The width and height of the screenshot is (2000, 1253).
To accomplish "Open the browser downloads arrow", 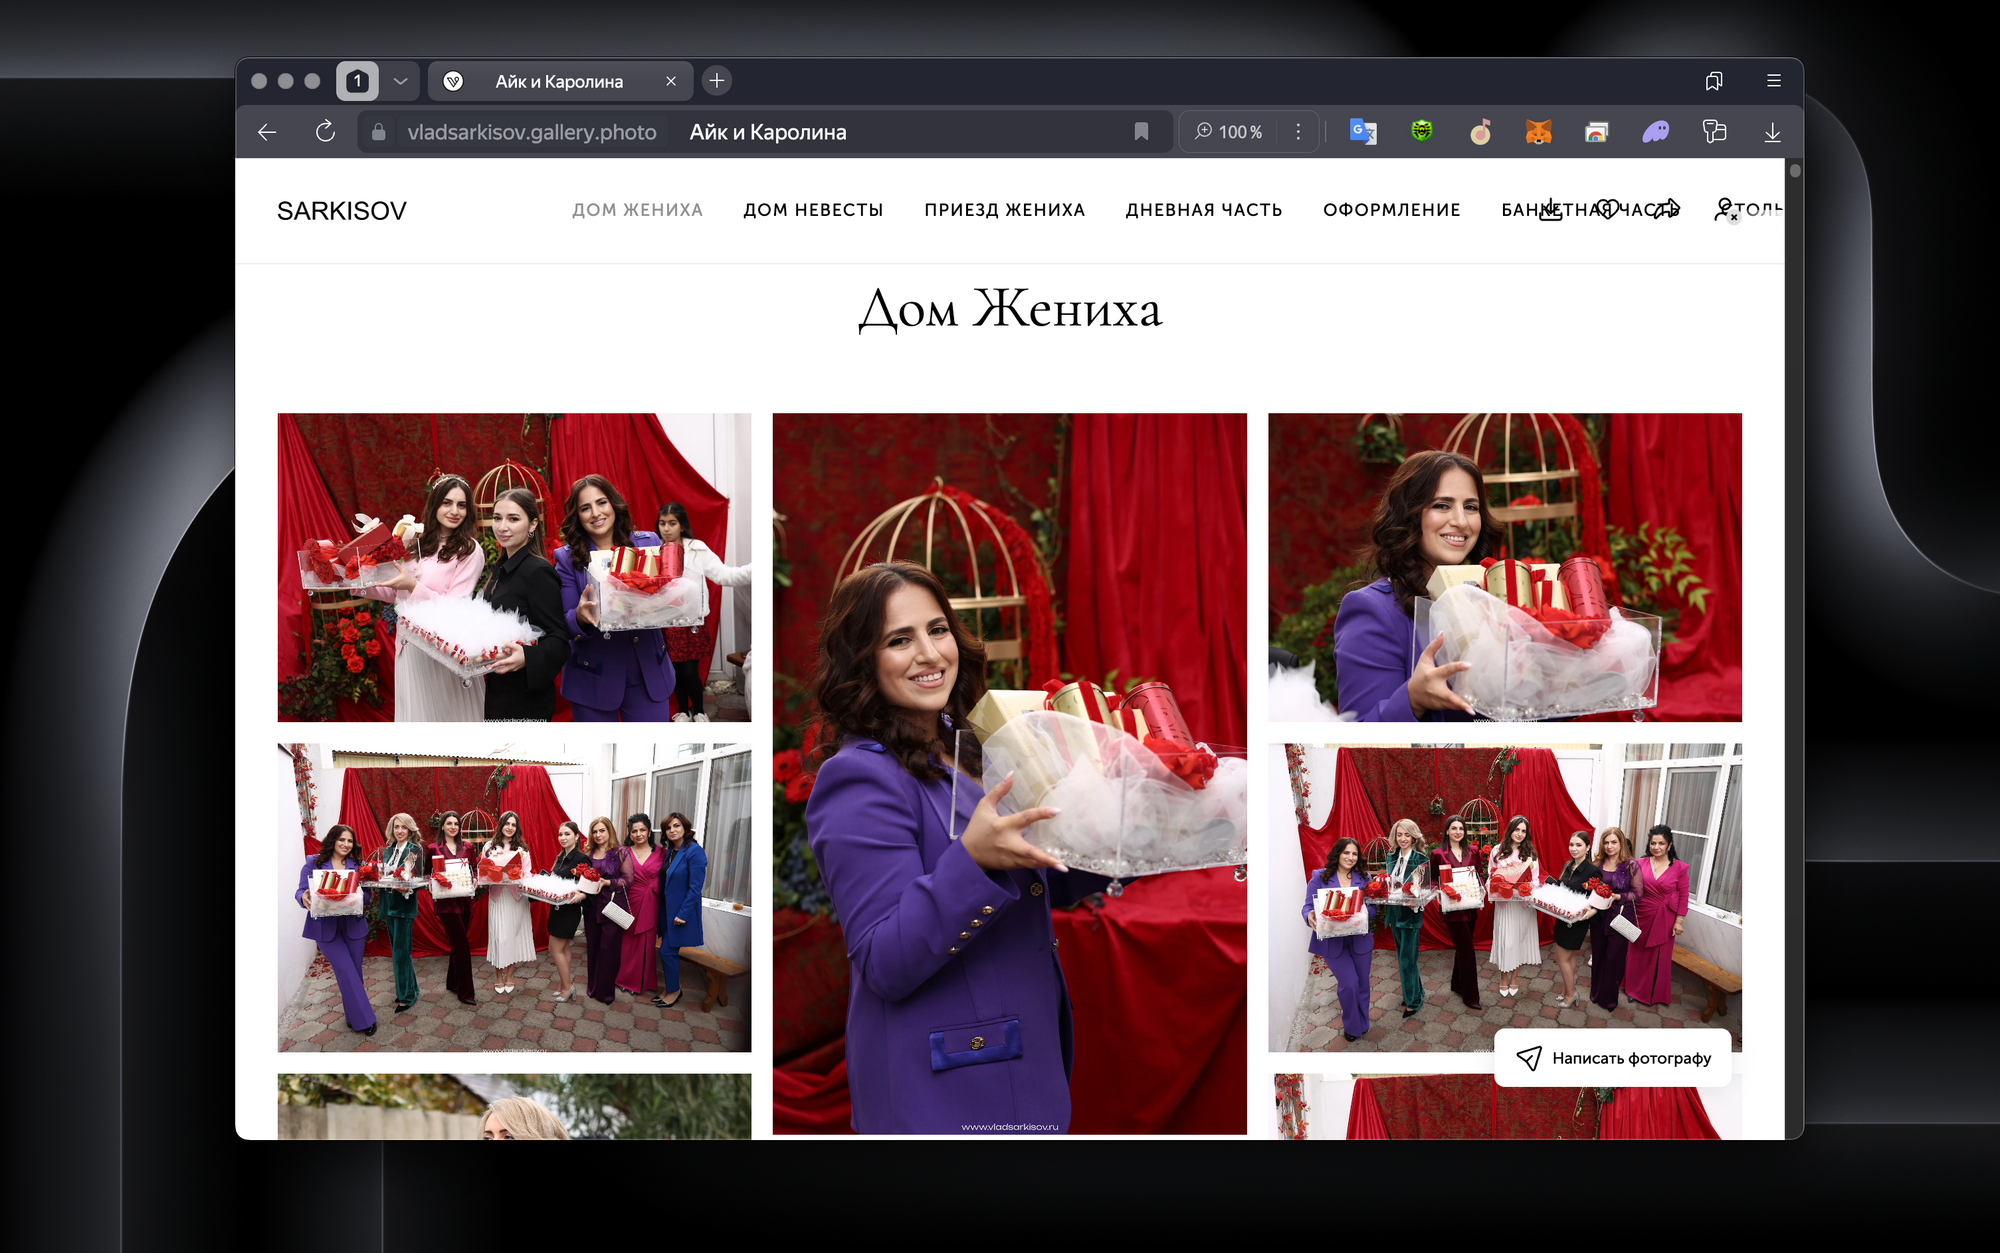I will pos(1772,132).
